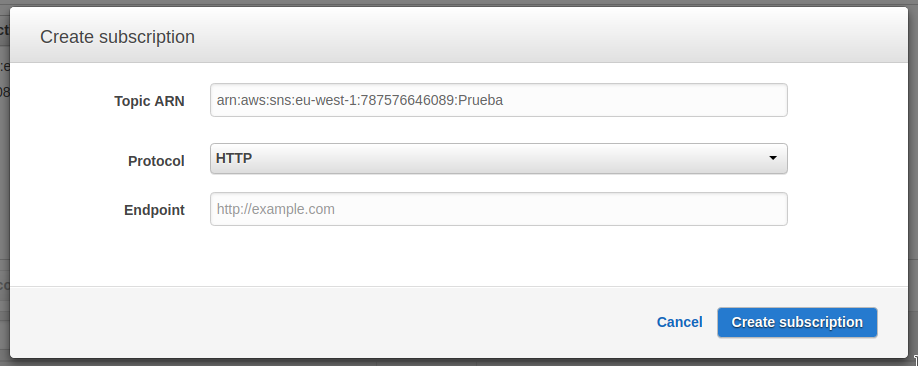The height and width of the screenshot is (366, 918).
Task: Click the Protocol field label
Action: coord(156,161)
